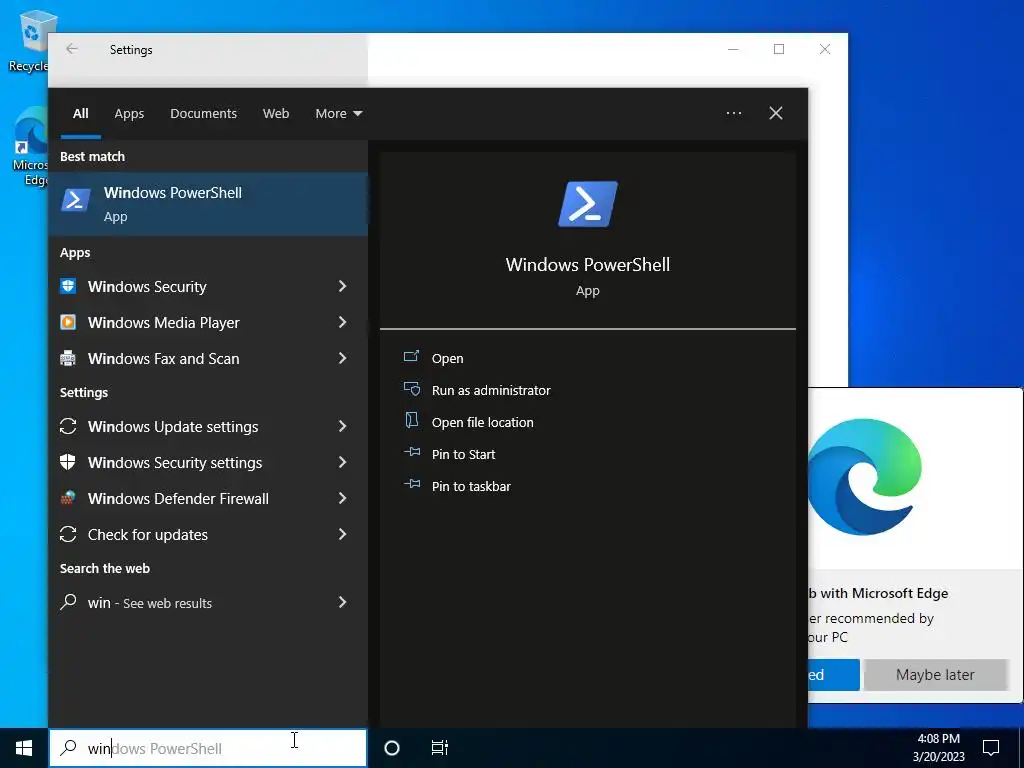Expand the Windows Media Player result arrow
Image resolution: width=1024 pixels, height=768 pixels.
342,322
